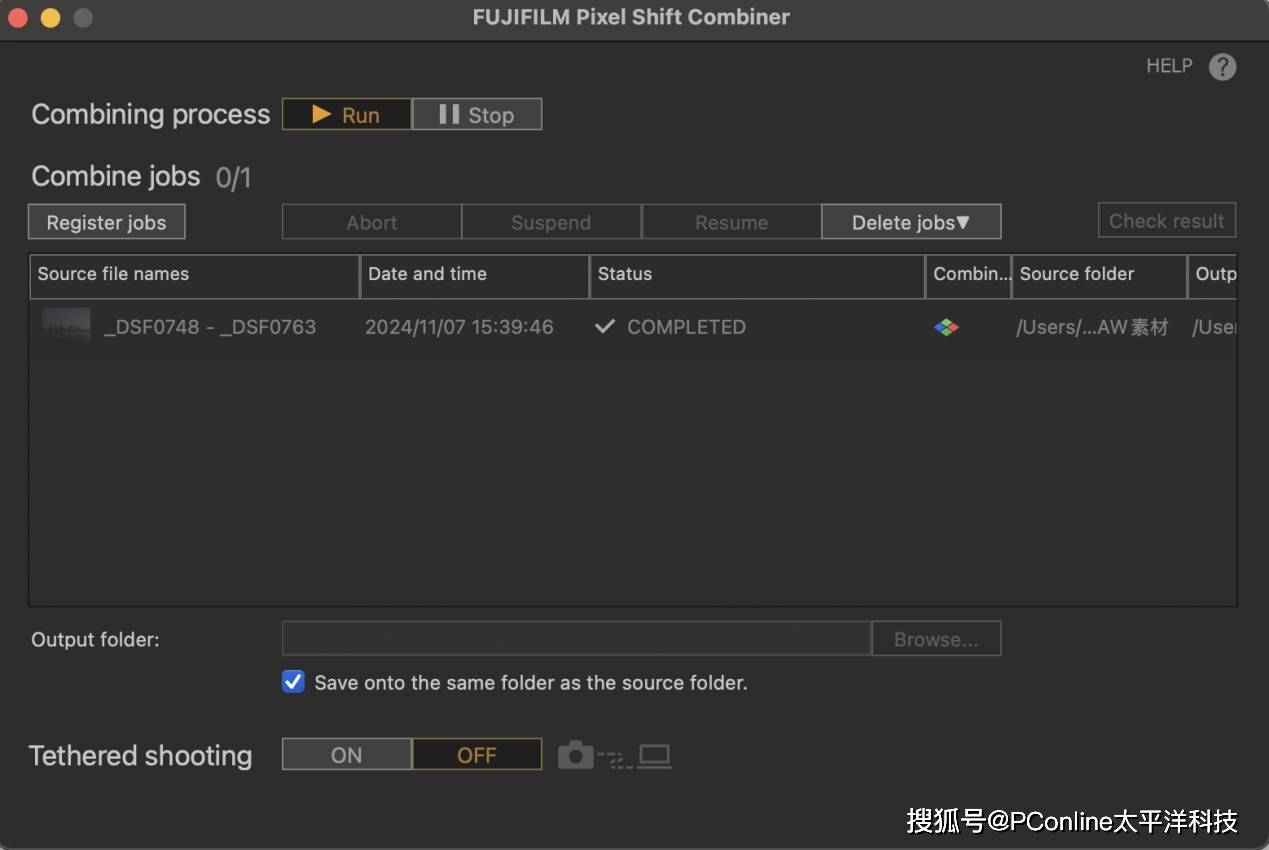
Task: Uncheck Save onto the same folder checkbox
Action: (293, 682)
